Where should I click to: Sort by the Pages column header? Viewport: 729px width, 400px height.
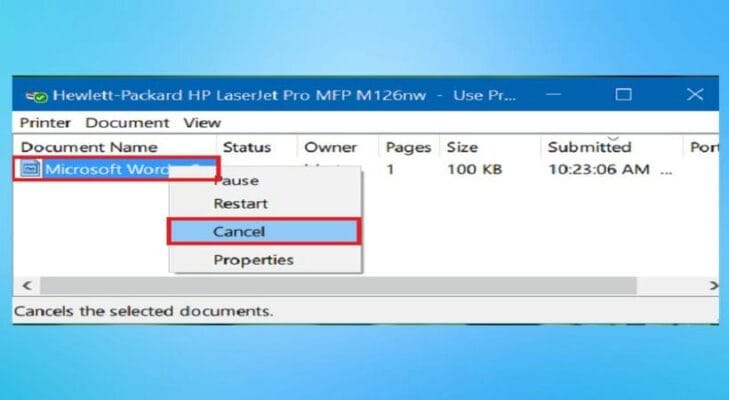coord(408,147)
